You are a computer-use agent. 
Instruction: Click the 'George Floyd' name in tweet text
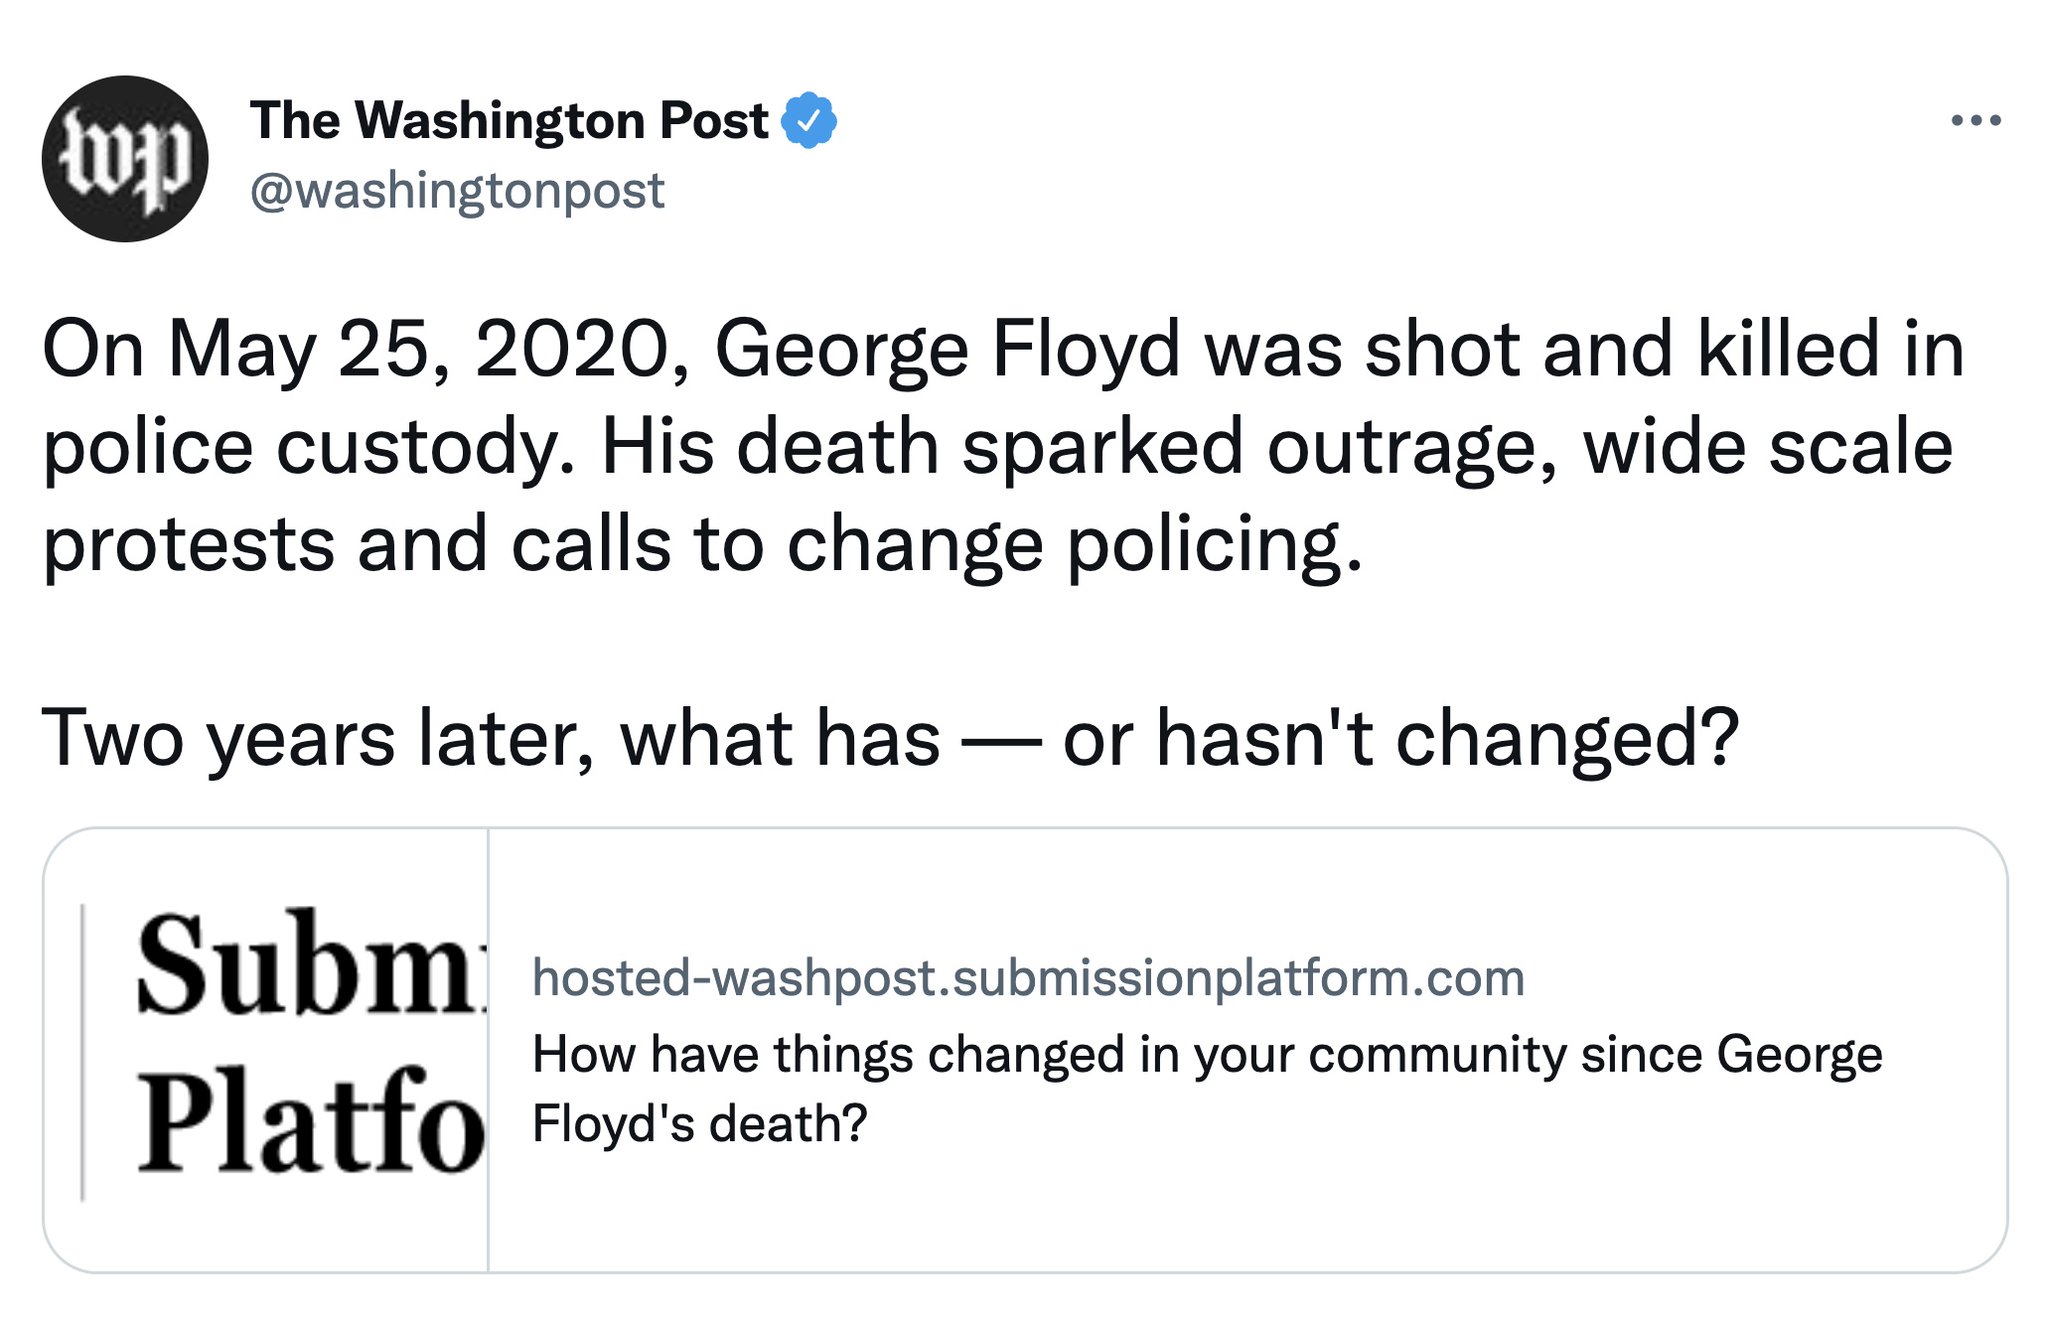(x=947, y=351)
